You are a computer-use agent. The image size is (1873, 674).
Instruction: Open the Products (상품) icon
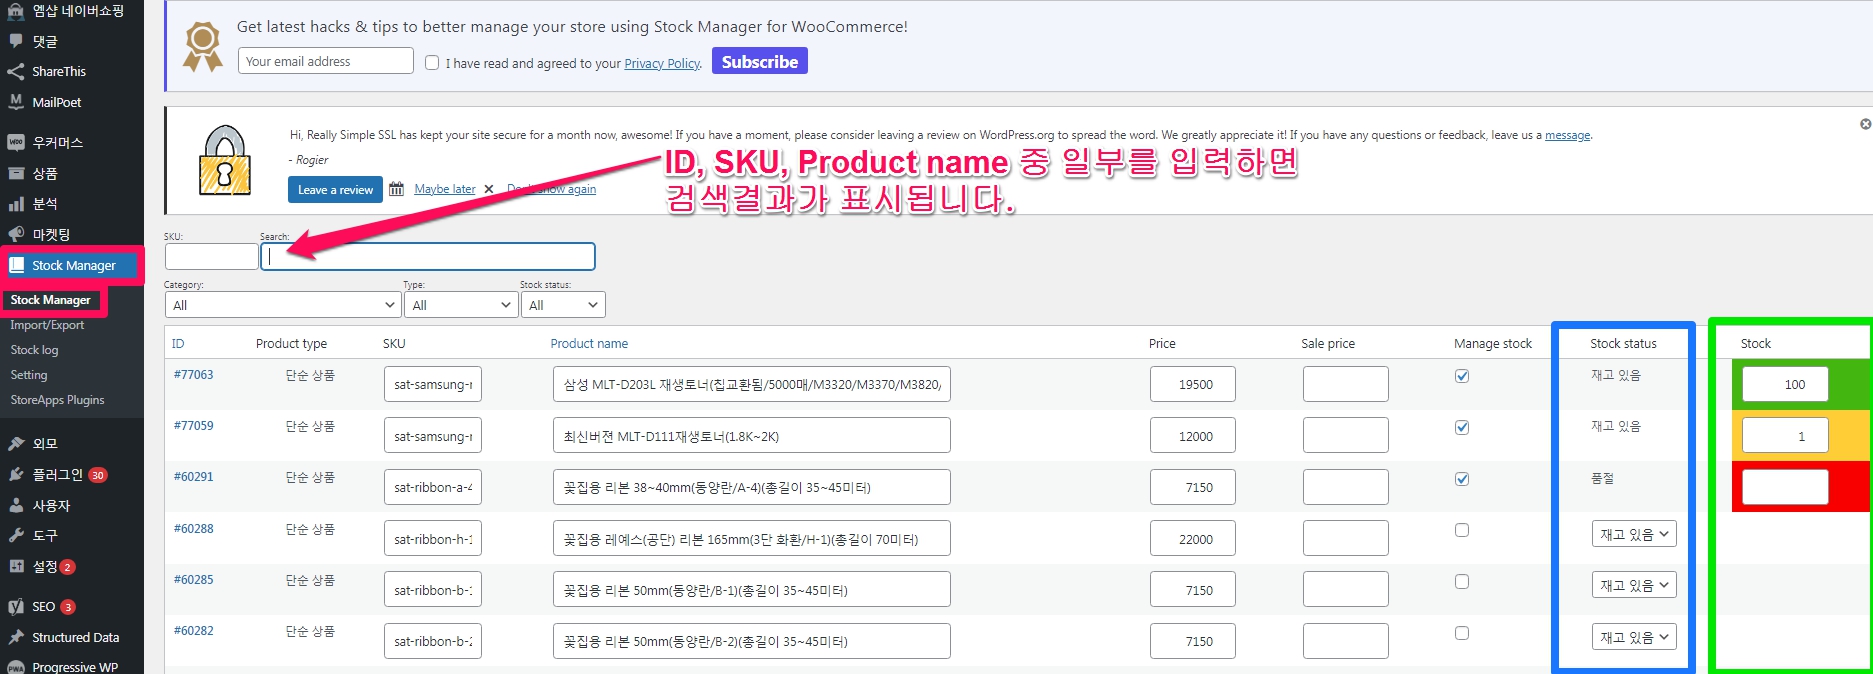click(x=16, y=173)
